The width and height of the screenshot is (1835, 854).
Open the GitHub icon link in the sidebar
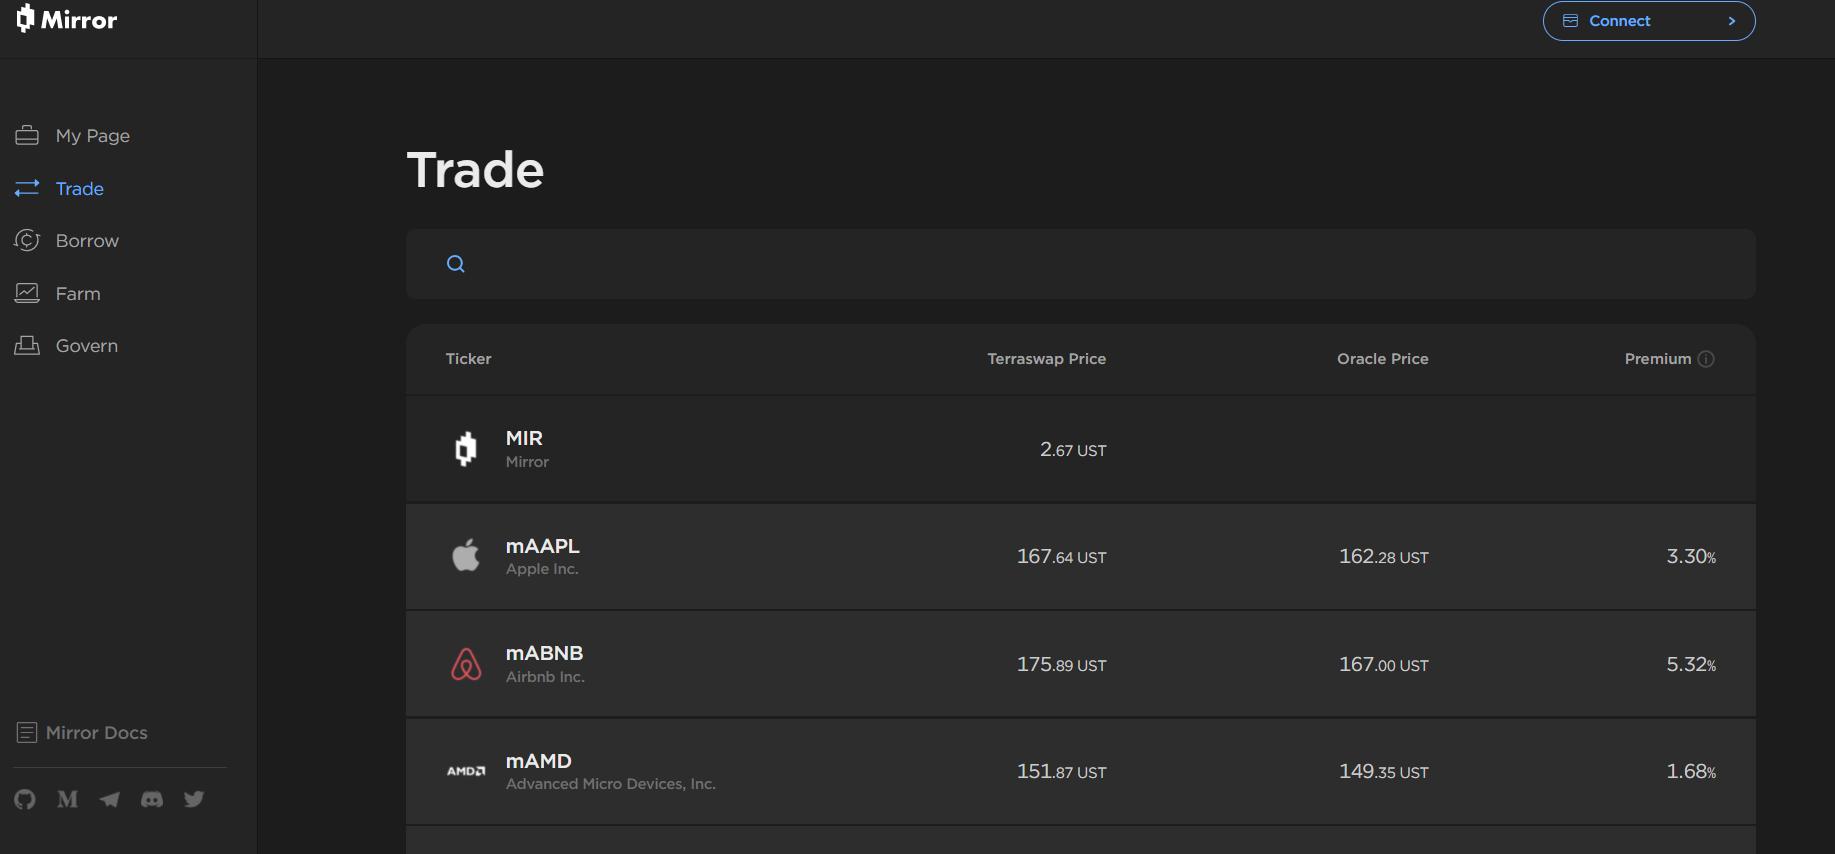coord(25,799)
